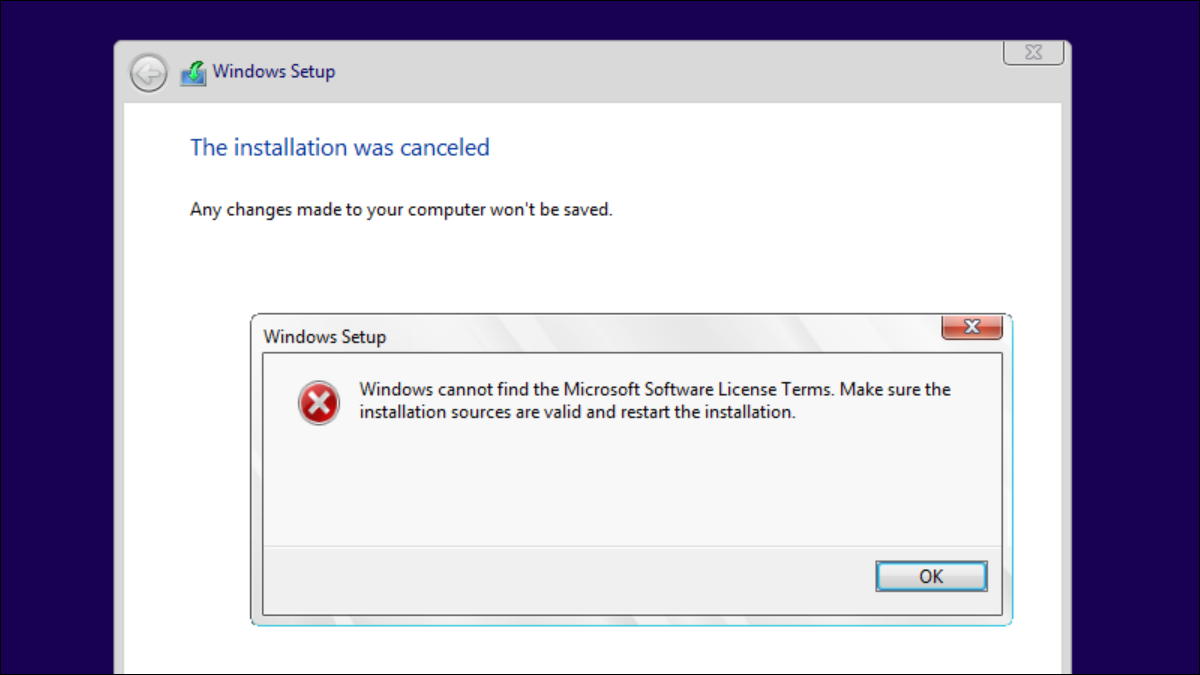This screenshot has width=1200, height=675.
Task: Click empty space in main window title bar
Action: (650, 72)
